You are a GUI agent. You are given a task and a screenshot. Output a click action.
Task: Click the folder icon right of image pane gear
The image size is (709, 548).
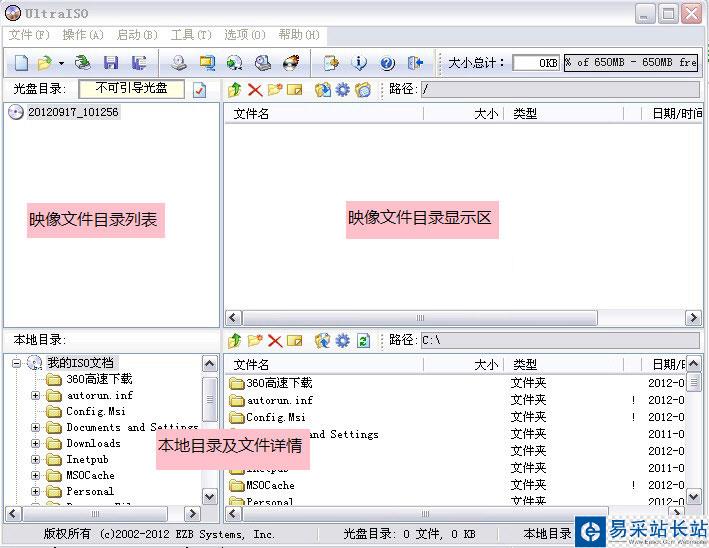pos(363,90)
